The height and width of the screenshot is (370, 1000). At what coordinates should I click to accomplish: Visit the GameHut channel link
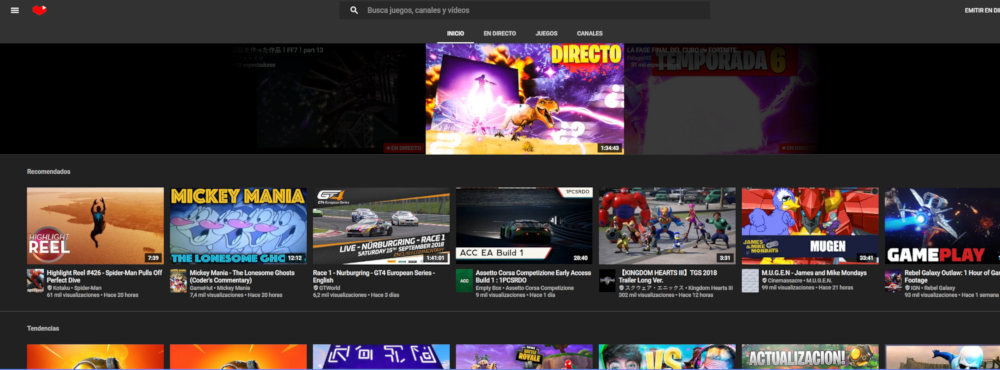point(202,288)
